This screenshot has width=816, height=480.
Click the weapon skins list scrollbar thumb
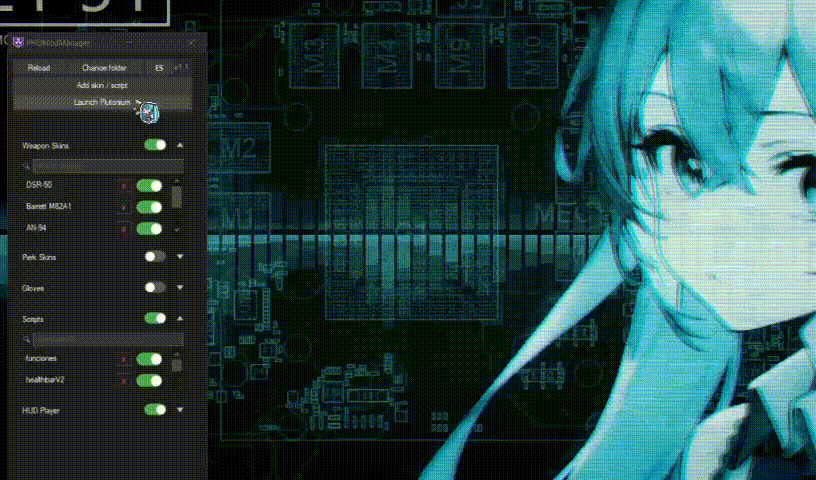pyautogui.click(x=177, y=197)
